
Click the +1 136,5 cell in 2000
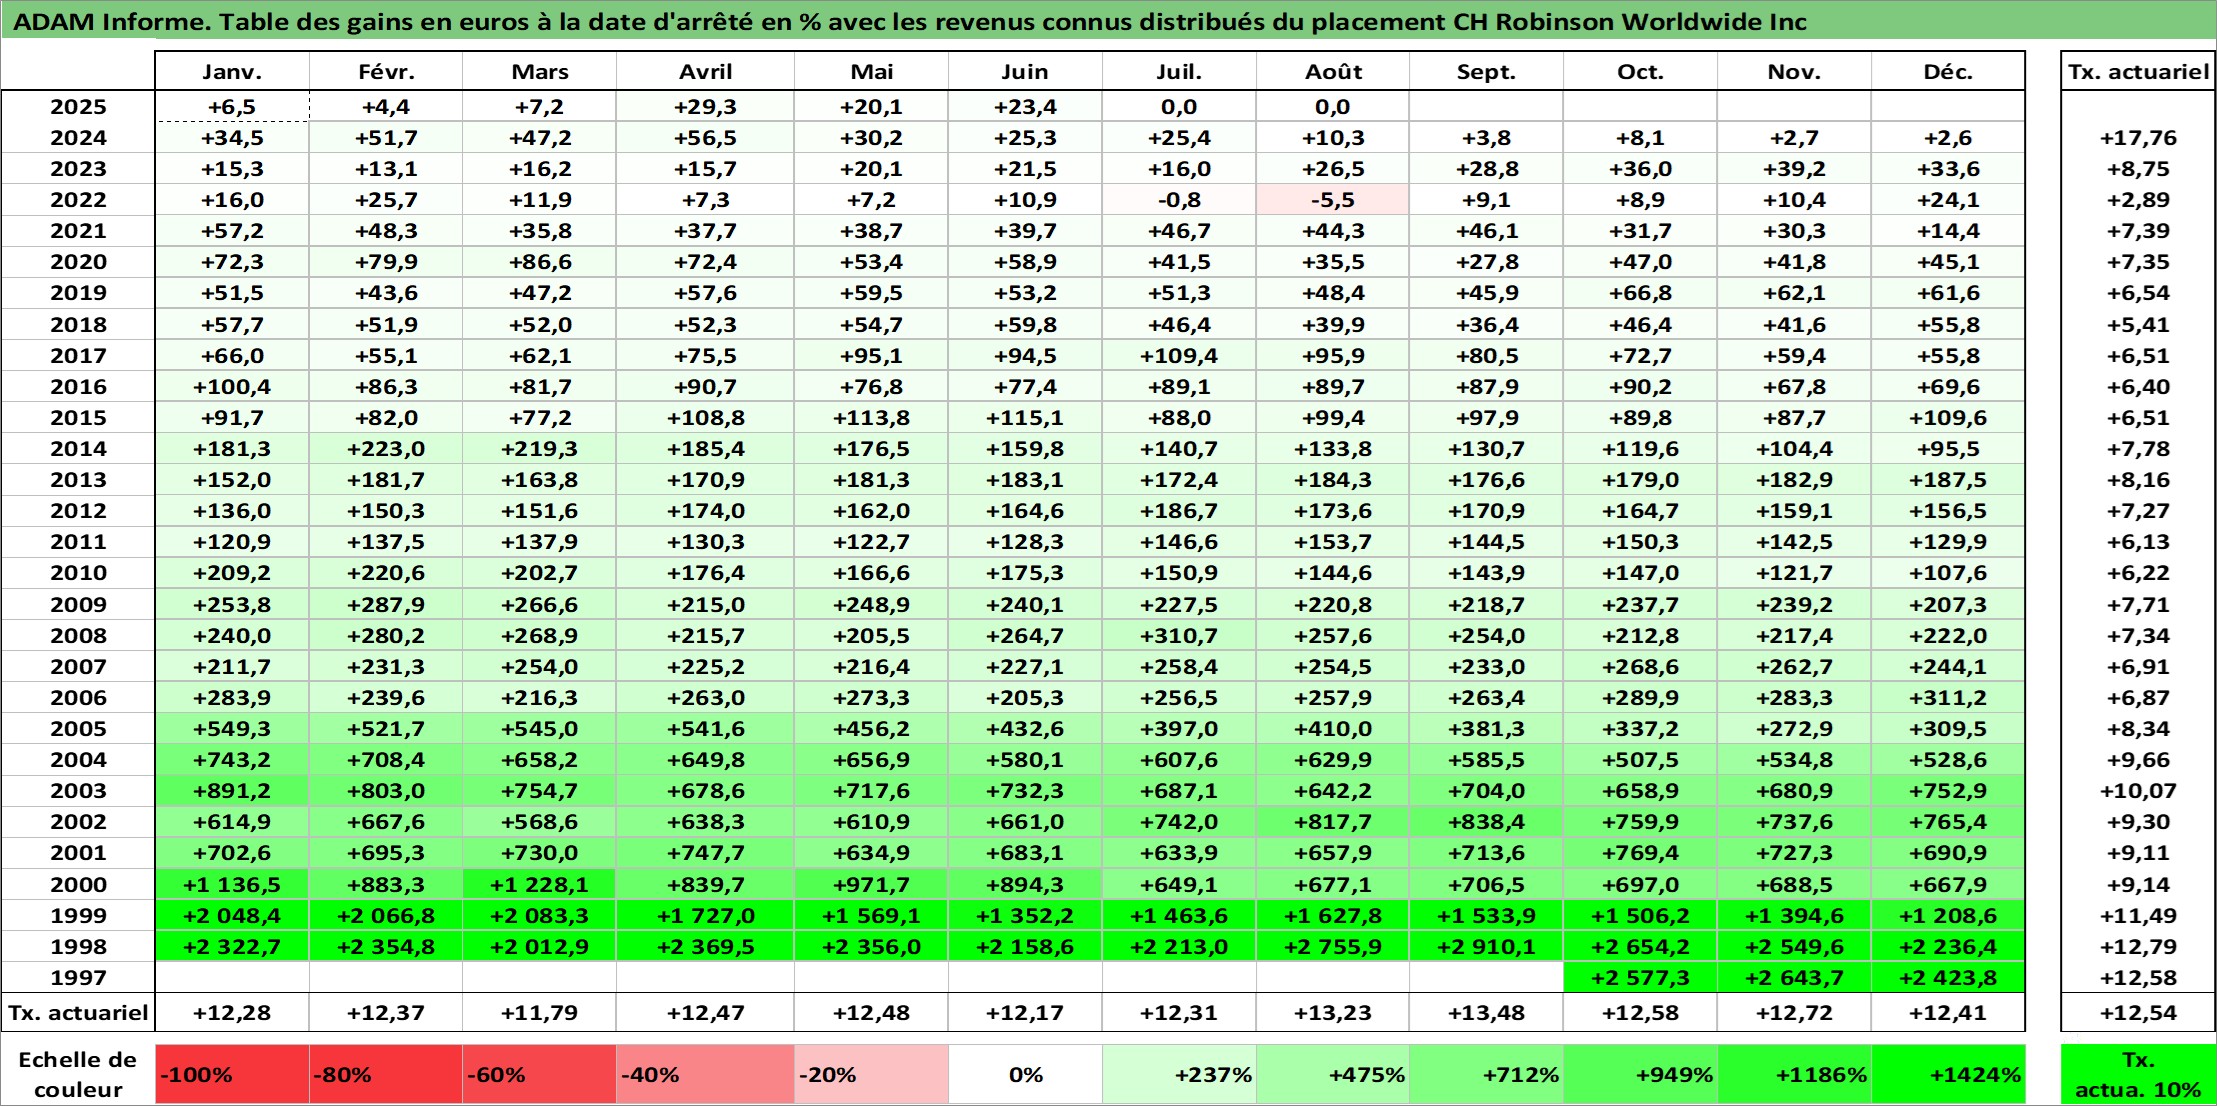[232, 885]
